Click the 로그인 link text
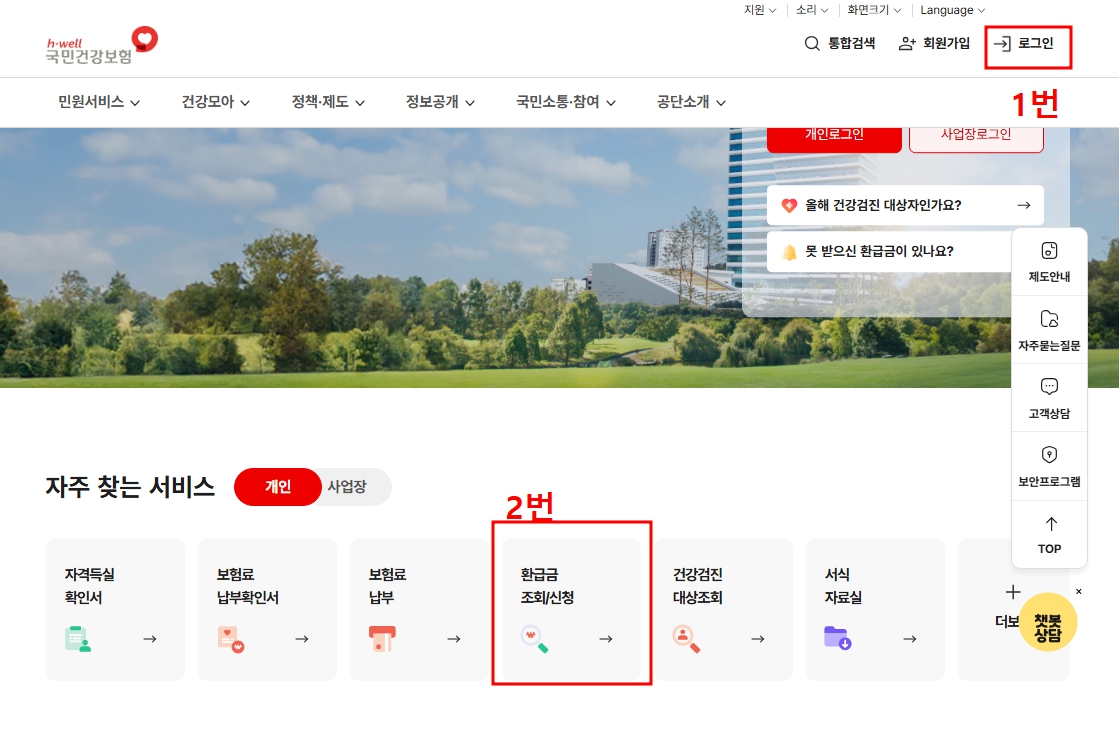The width and height of the screenshot is (1119, 755). [1036, 44]
